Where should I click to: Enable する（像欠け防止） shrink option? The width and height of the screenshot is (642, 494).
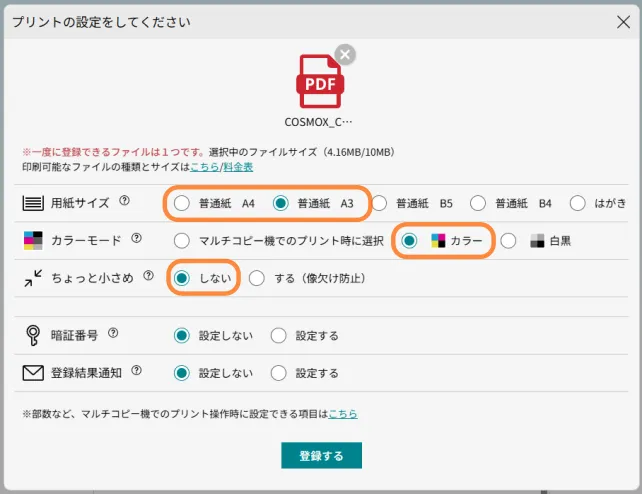256,278
